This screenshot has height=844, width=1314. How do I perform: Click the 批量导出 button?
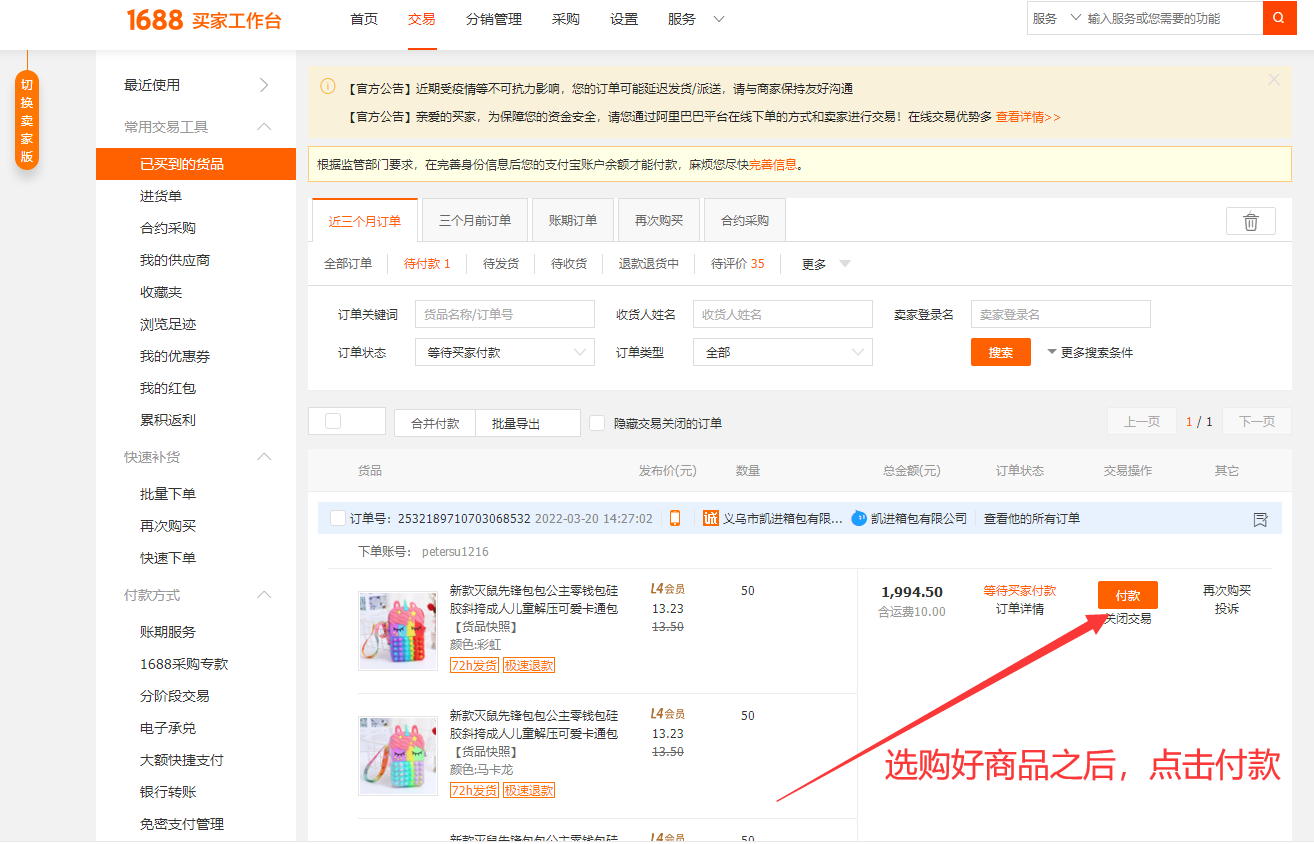[x=527, y=423]
